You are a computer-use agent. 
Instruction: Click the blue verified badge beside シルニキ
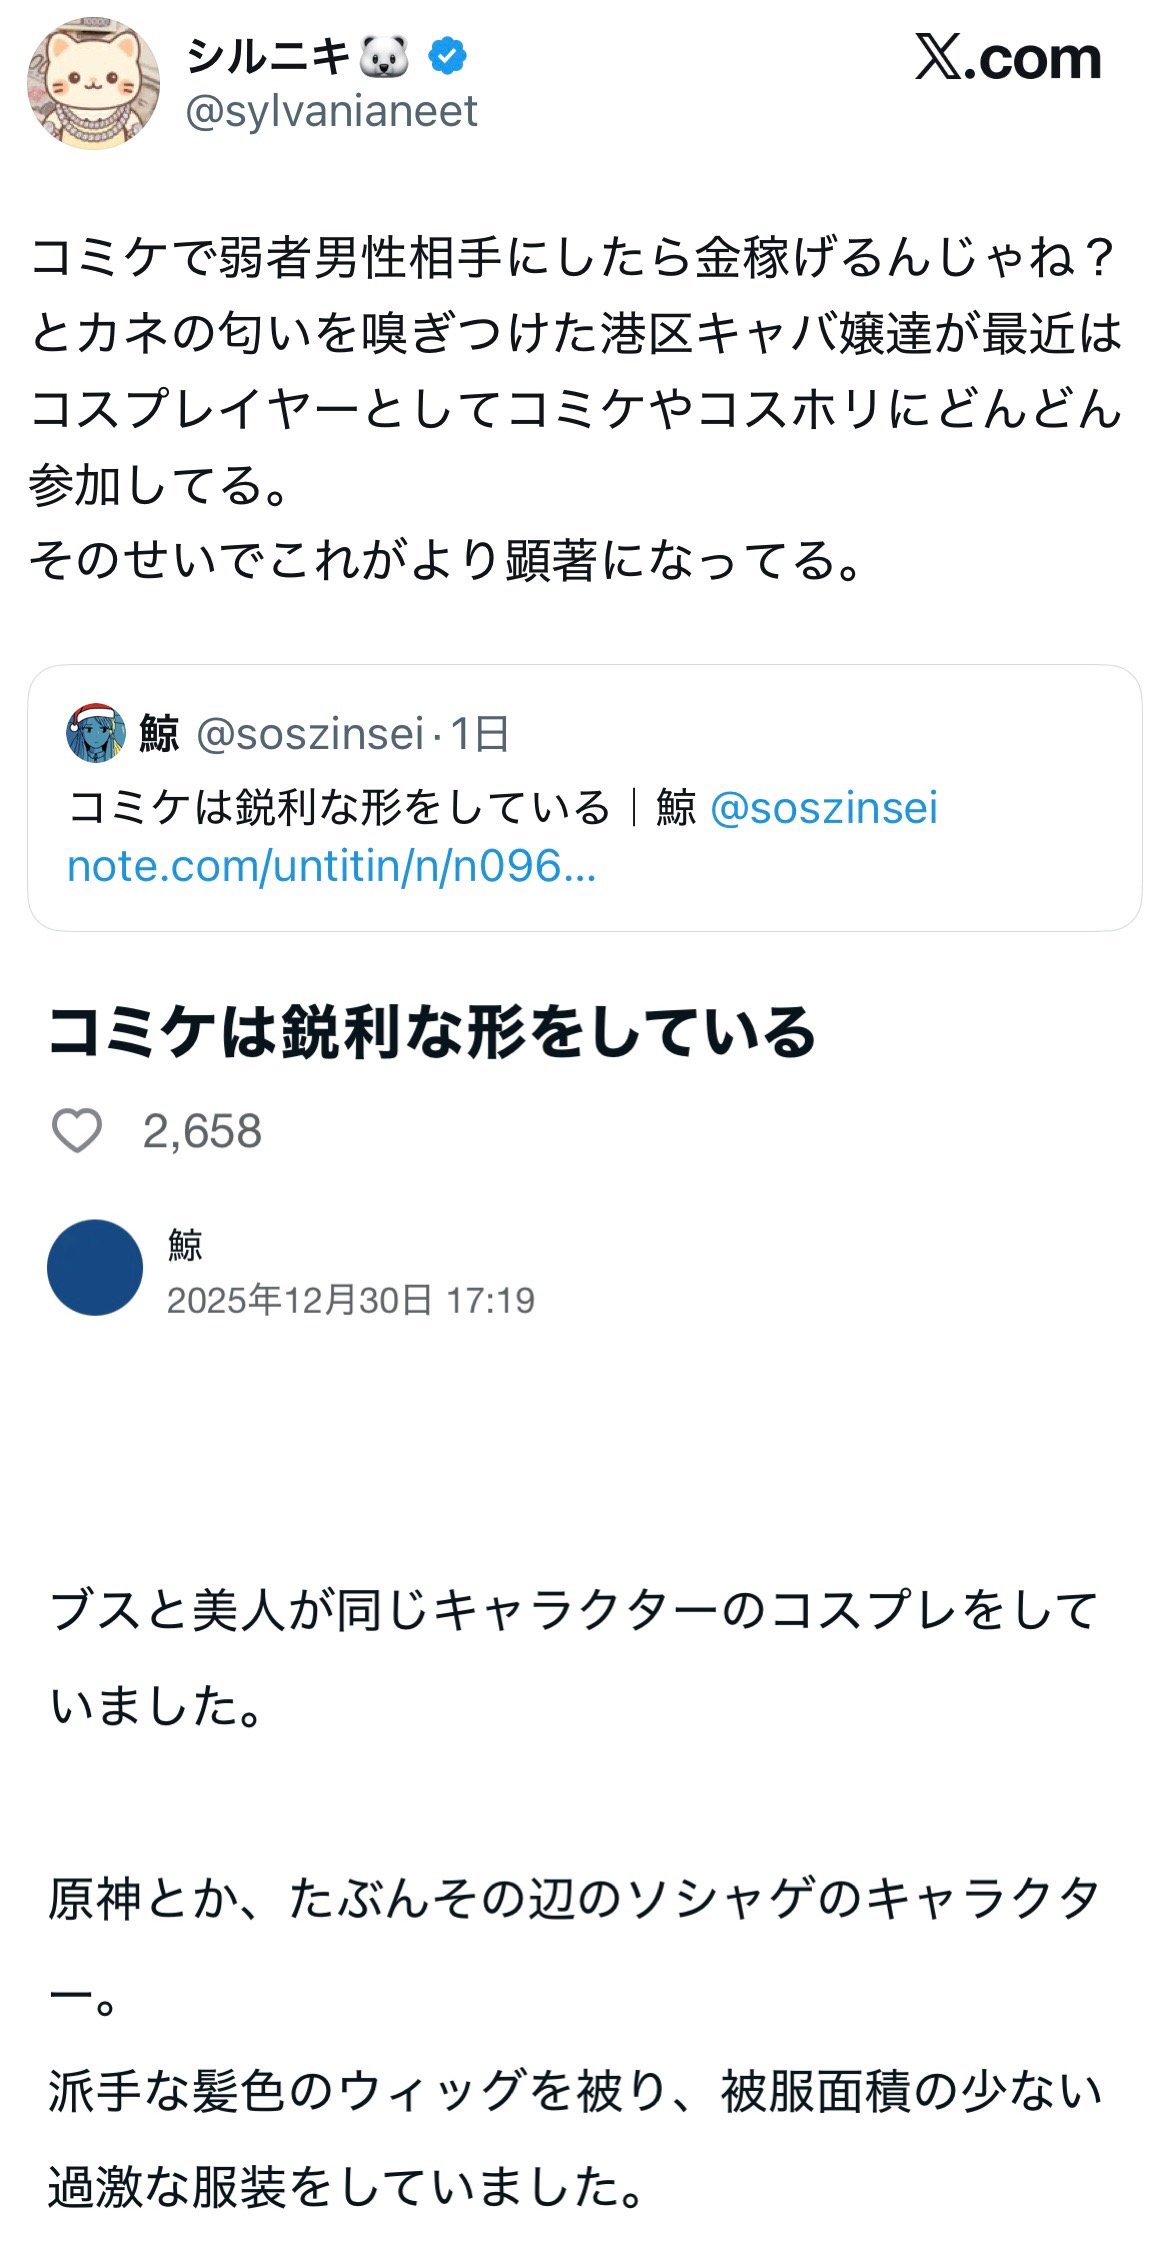pos(447,56)
